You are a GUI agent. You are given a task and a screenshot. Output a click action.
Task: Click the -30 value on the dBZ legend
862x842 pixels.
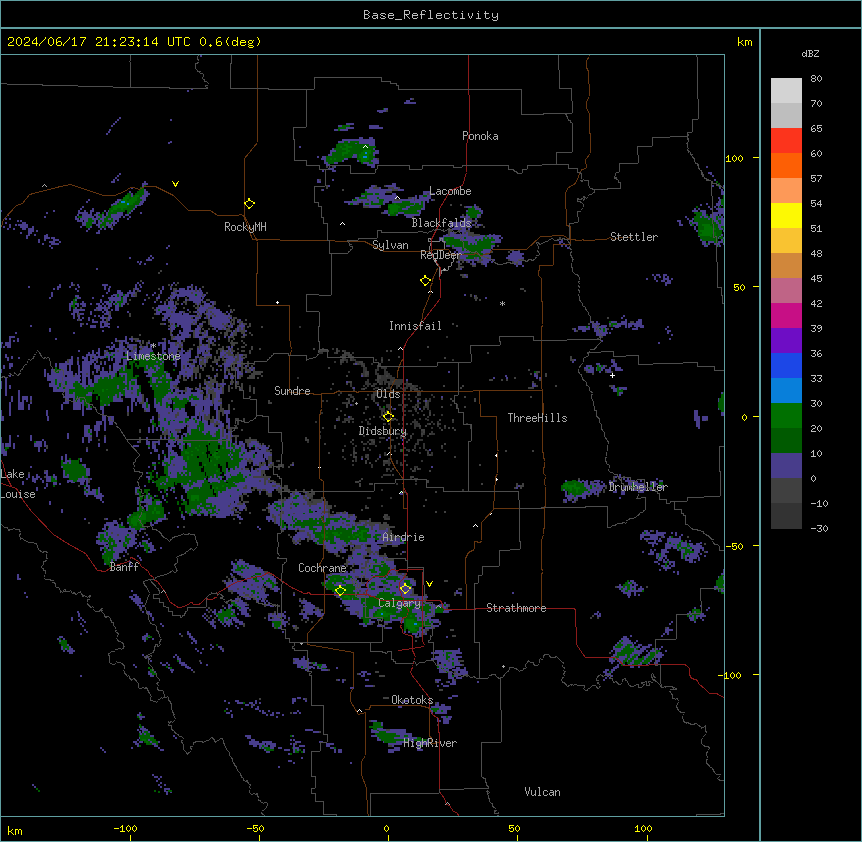pos(819,528)
